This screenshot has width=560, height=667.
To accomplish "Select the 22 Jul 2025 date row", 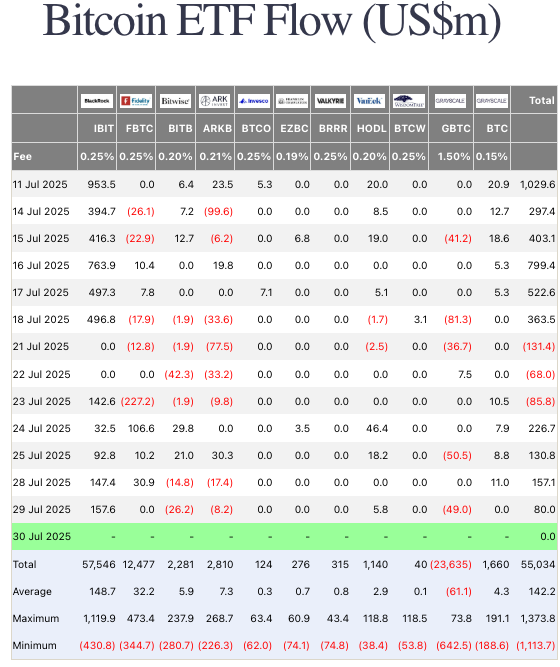I will point(284,374).
